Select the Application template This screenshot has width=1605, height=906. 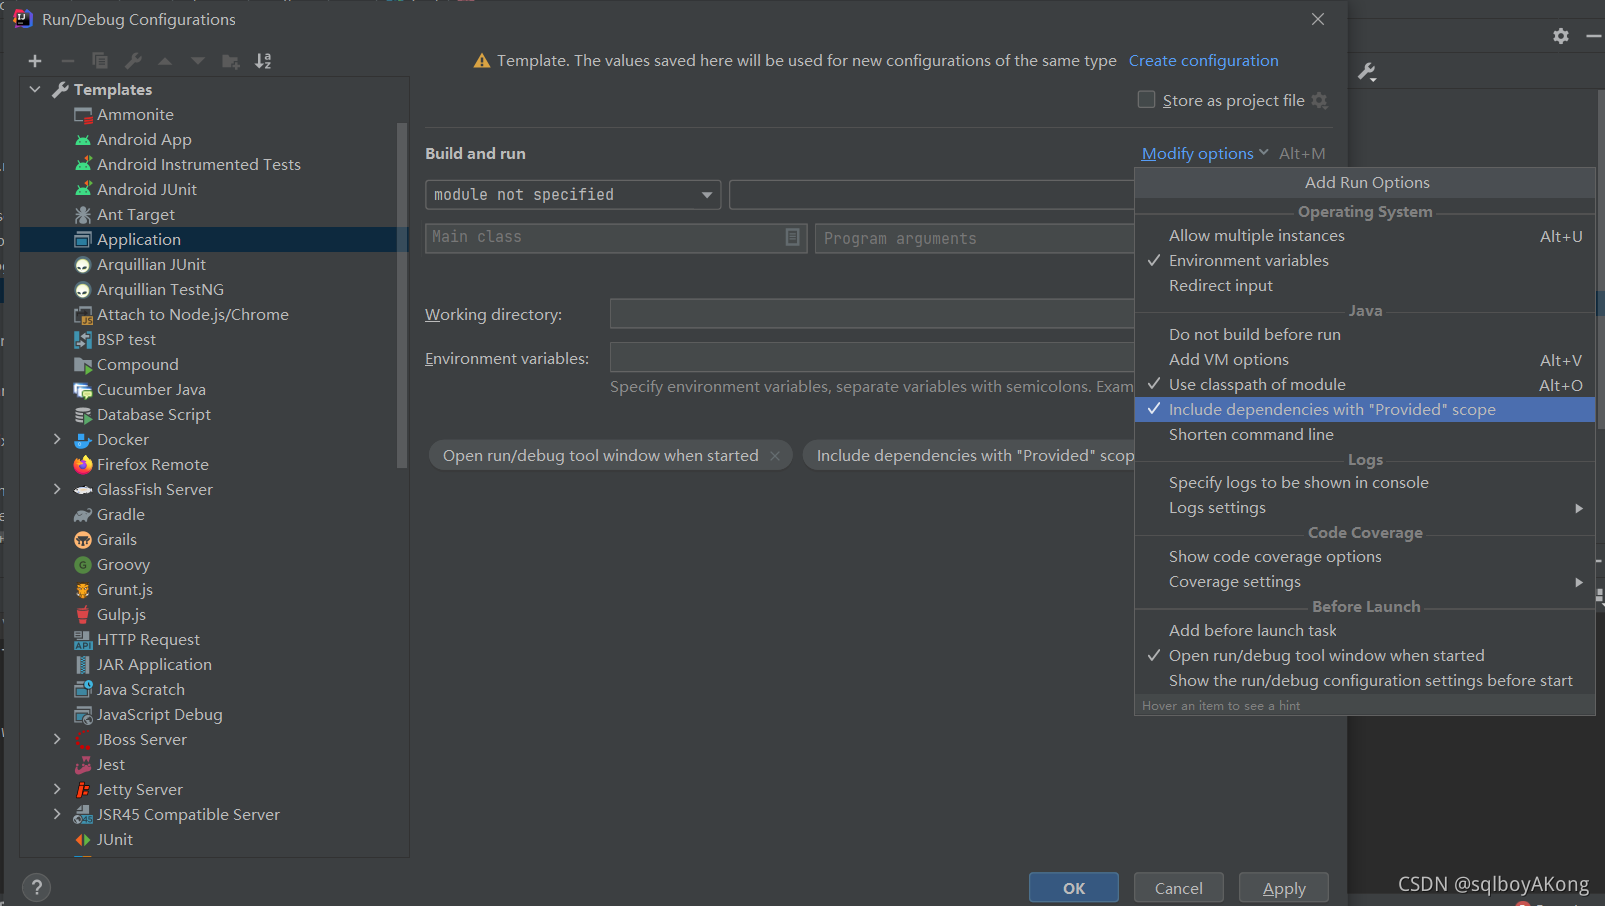(214, 240)
